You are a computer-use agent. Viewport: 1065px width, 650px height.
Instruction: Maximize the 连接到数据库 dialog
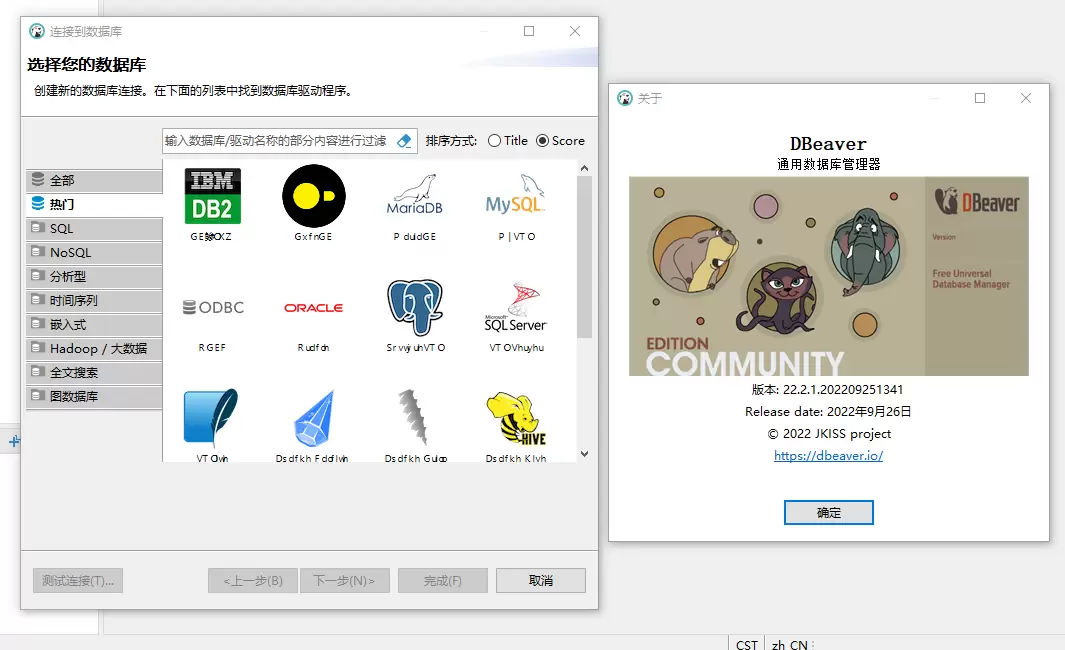529,31
